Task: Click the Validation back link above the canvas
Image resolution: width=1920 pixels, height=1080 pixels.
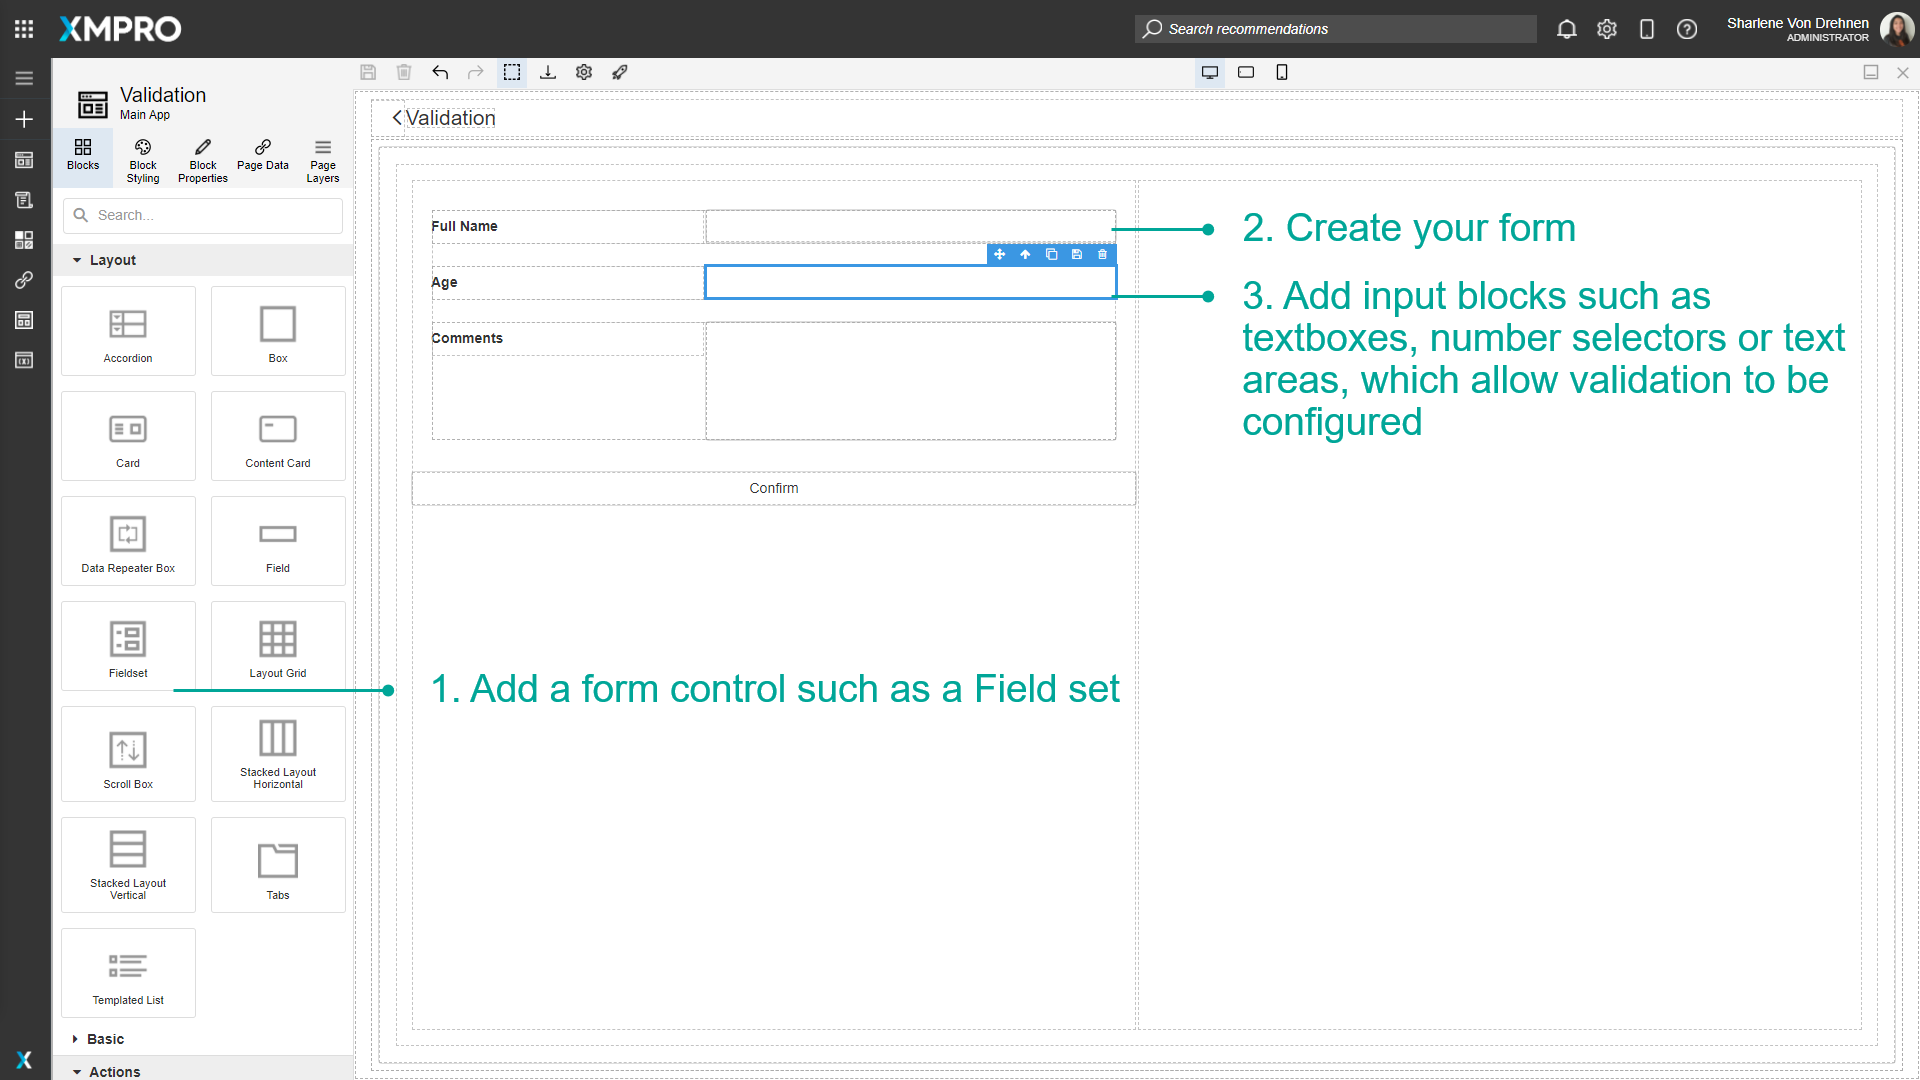Action: click(448, 117)
